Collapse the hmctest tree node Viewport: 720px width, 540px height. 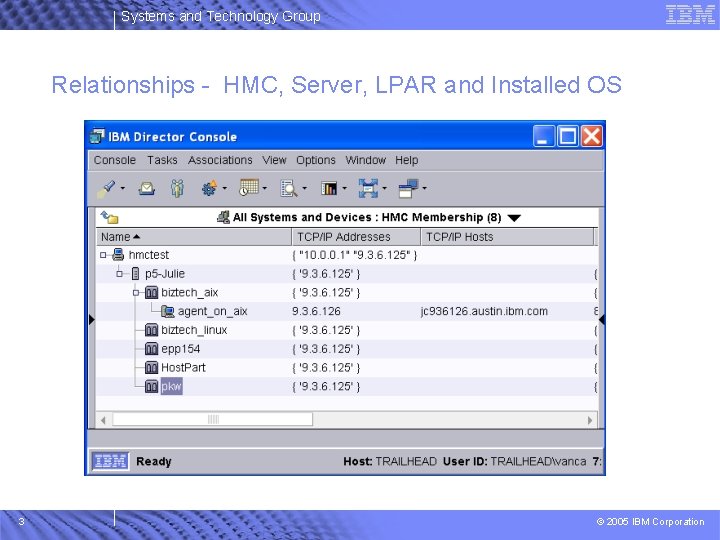(x=103, y=255)
